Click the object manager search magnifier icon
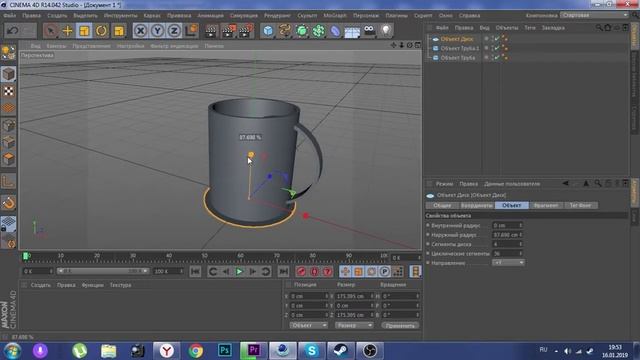Screen dimensions: 640x360 coord(599,28)
